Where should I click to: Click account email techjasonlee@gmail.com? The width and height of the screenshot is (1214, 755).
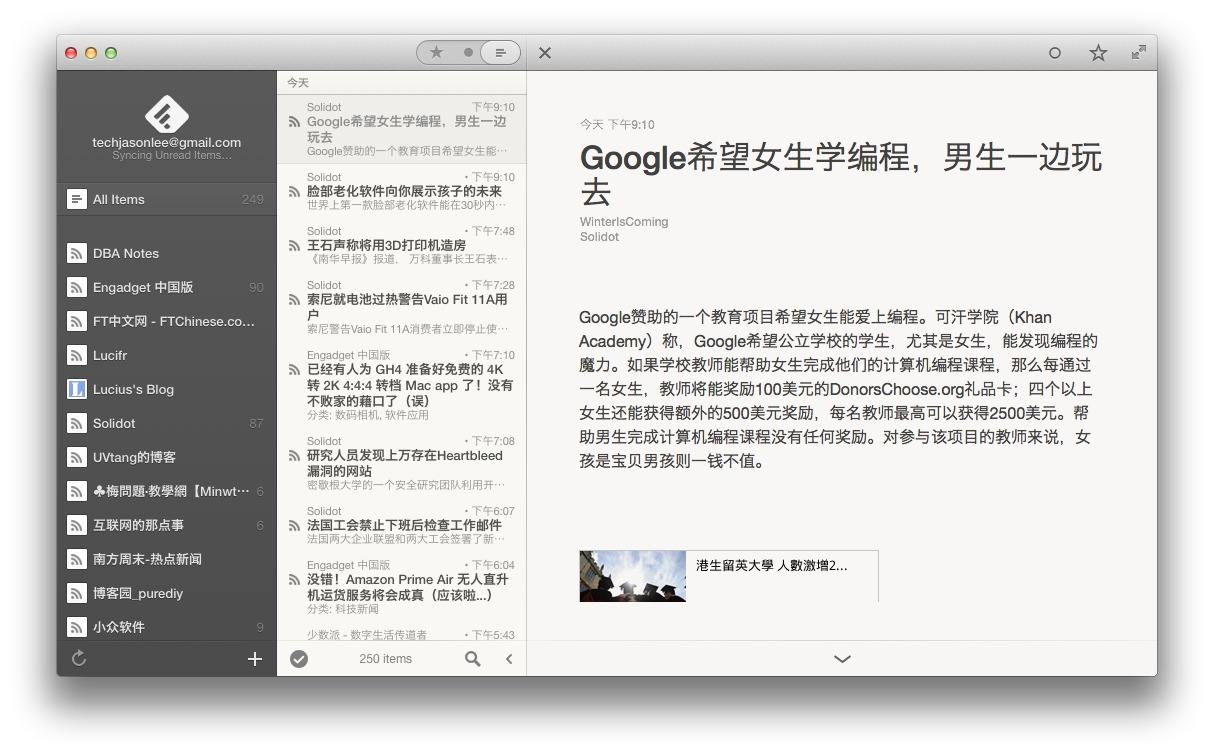[167, 142]
